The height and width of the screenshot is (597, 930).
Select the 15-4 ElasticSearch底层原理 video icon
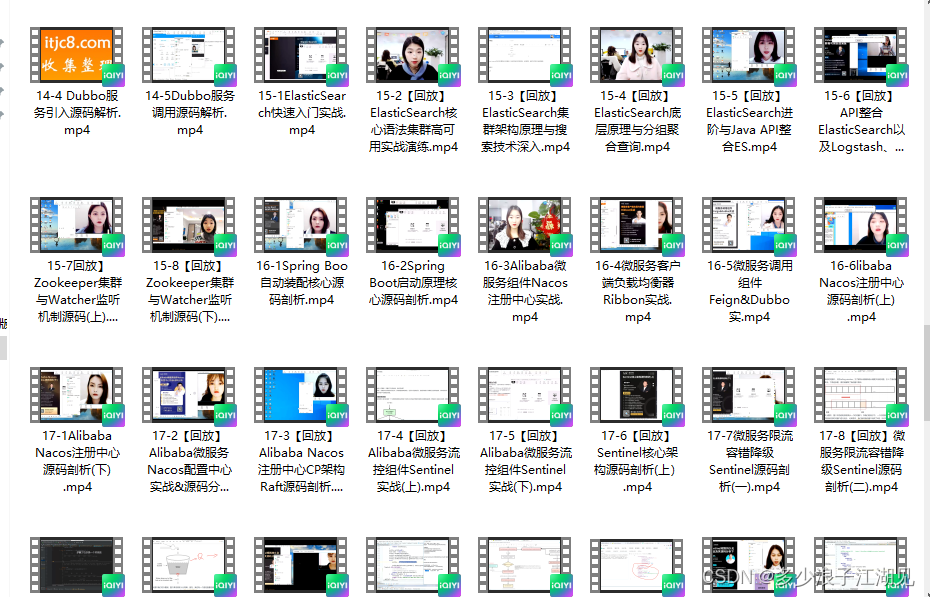click(x=638, y=55)
